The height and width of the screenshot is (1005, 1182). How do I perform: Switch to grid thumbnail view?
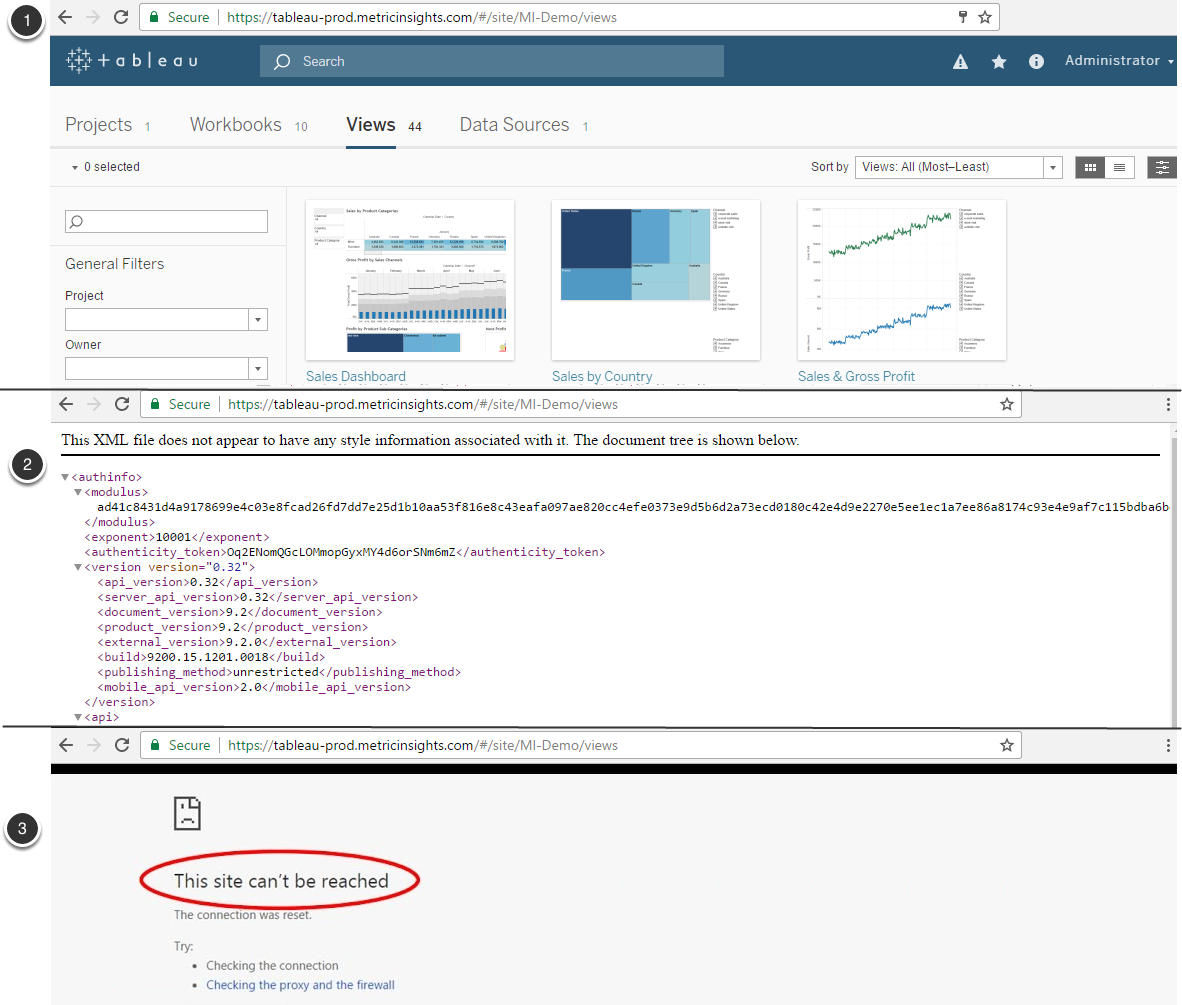(1090, 168)
